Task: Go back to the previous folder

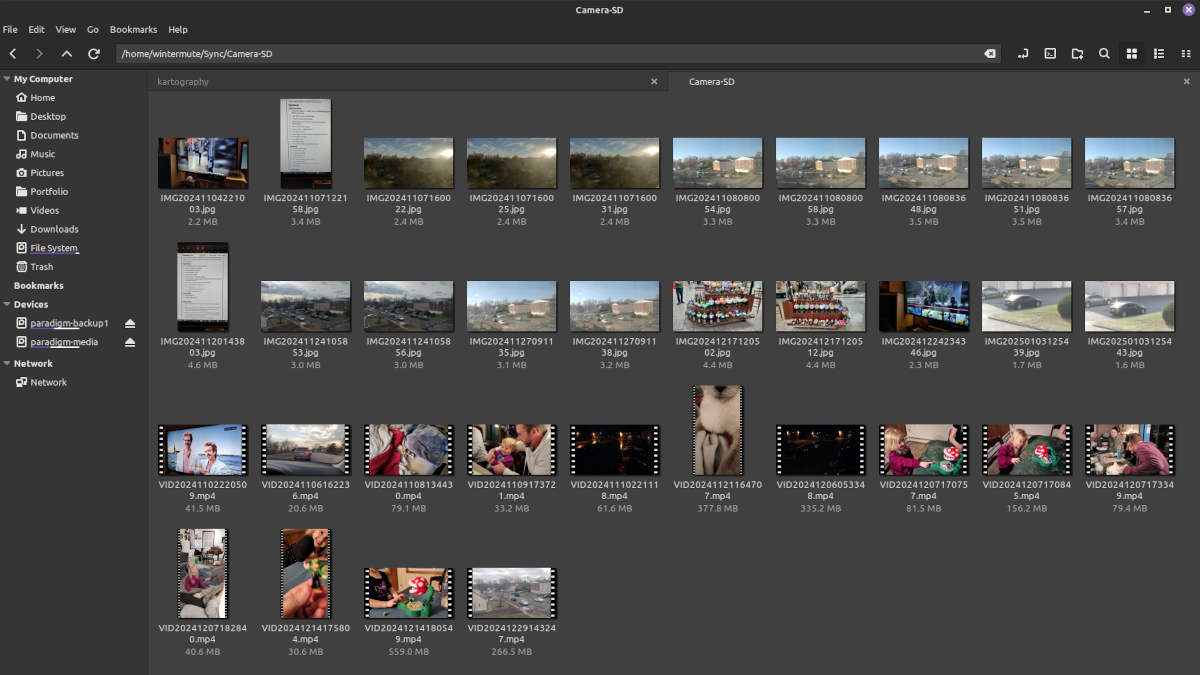Action: click(x=13, y=54)
